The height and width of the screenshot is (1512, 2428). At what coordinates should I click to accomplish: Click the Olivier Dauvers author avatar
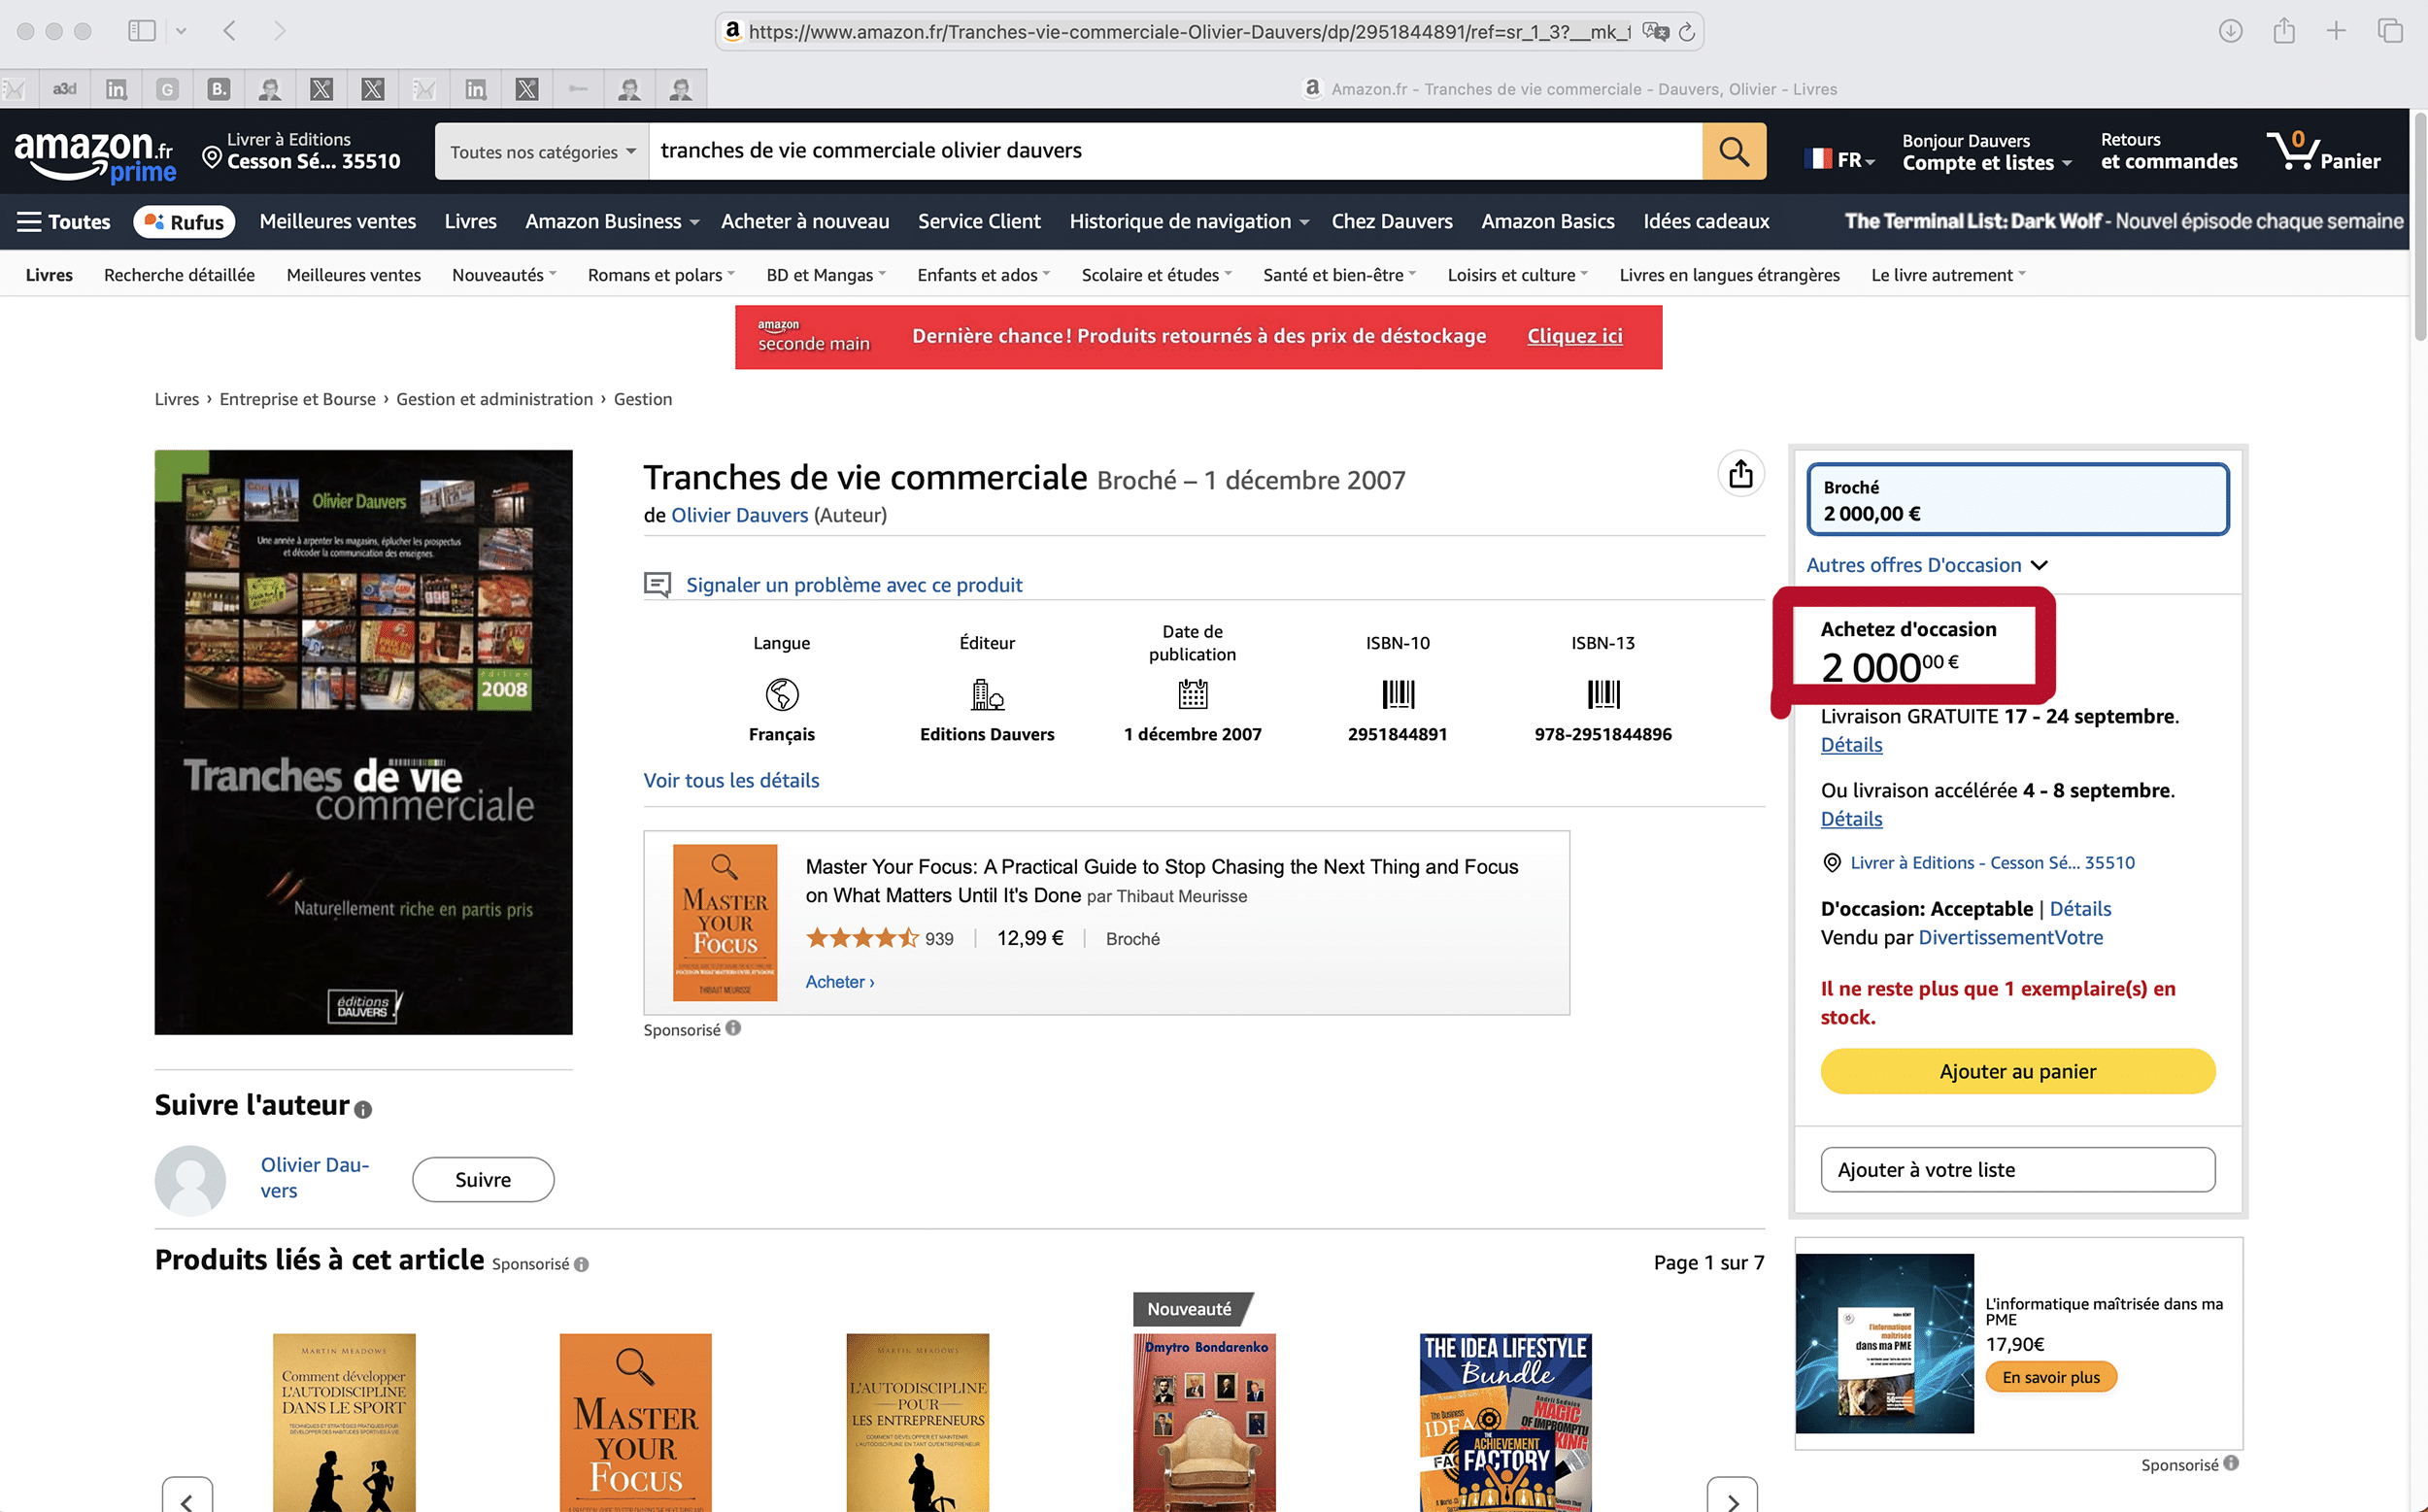pyautogui.click(x=190, y=1180)
